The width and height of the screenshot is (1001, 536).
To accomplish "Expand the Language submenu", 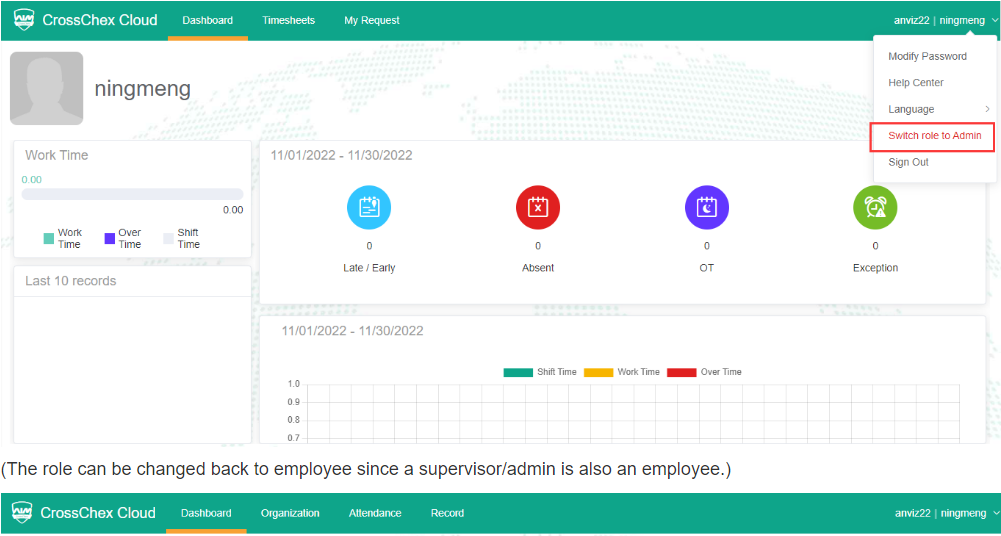I will click(935, 109).
